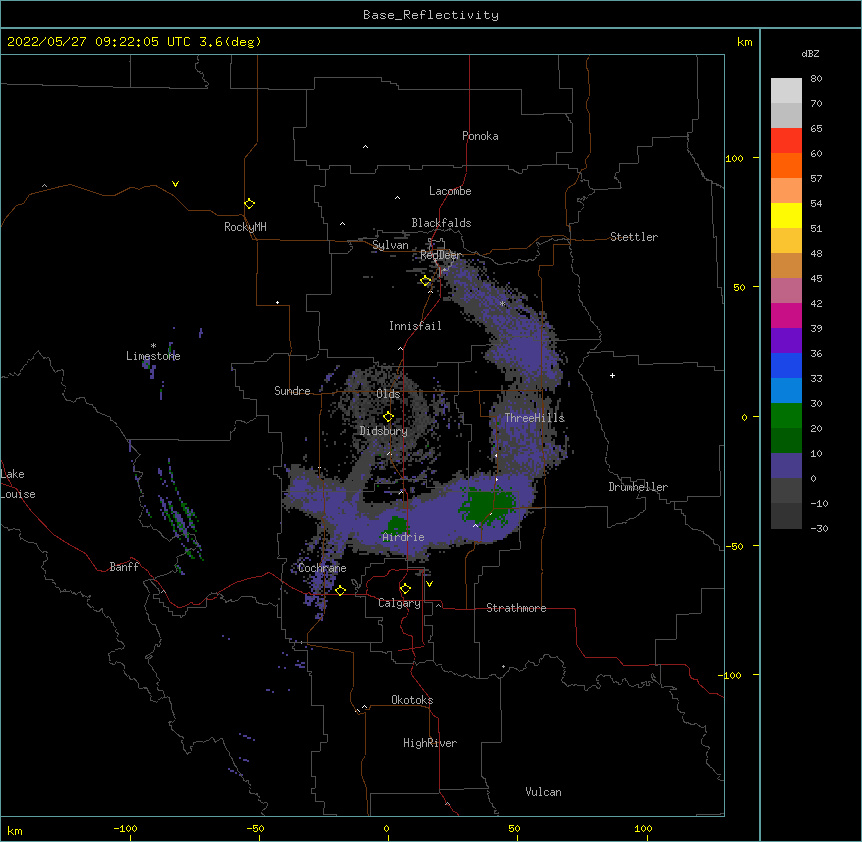Select the ThreeHills map label

pos(534,418)
